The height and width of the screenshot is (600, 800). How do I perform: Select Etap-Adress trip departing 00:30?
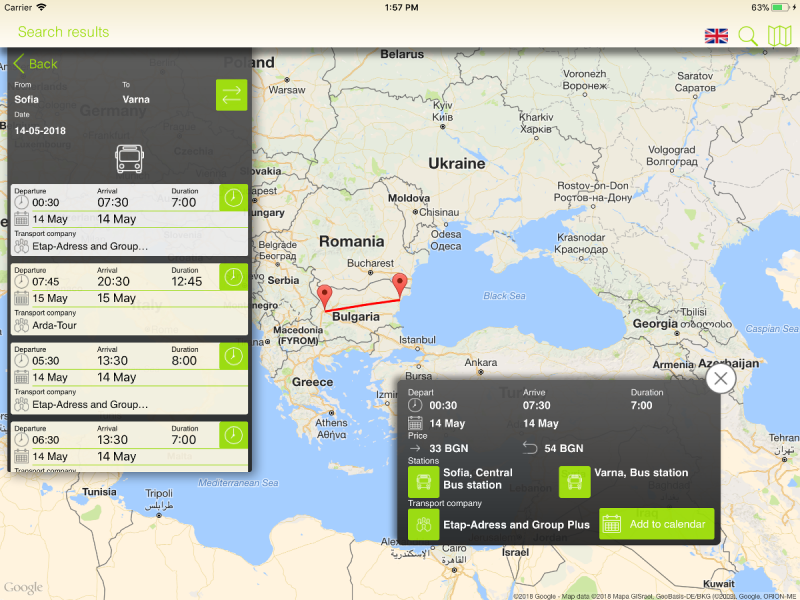[129, 220]
